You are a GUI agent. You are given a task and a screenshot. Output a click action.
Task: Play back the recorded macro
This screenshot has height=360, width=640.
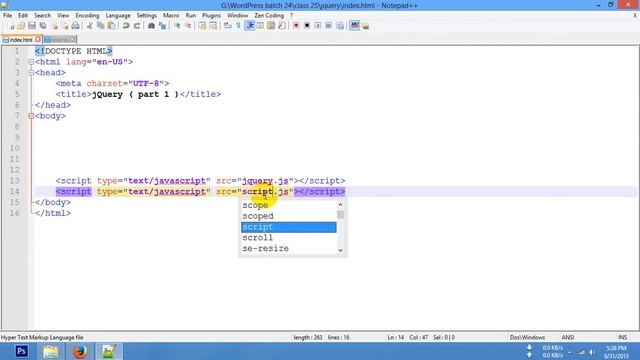pos(318,26)
